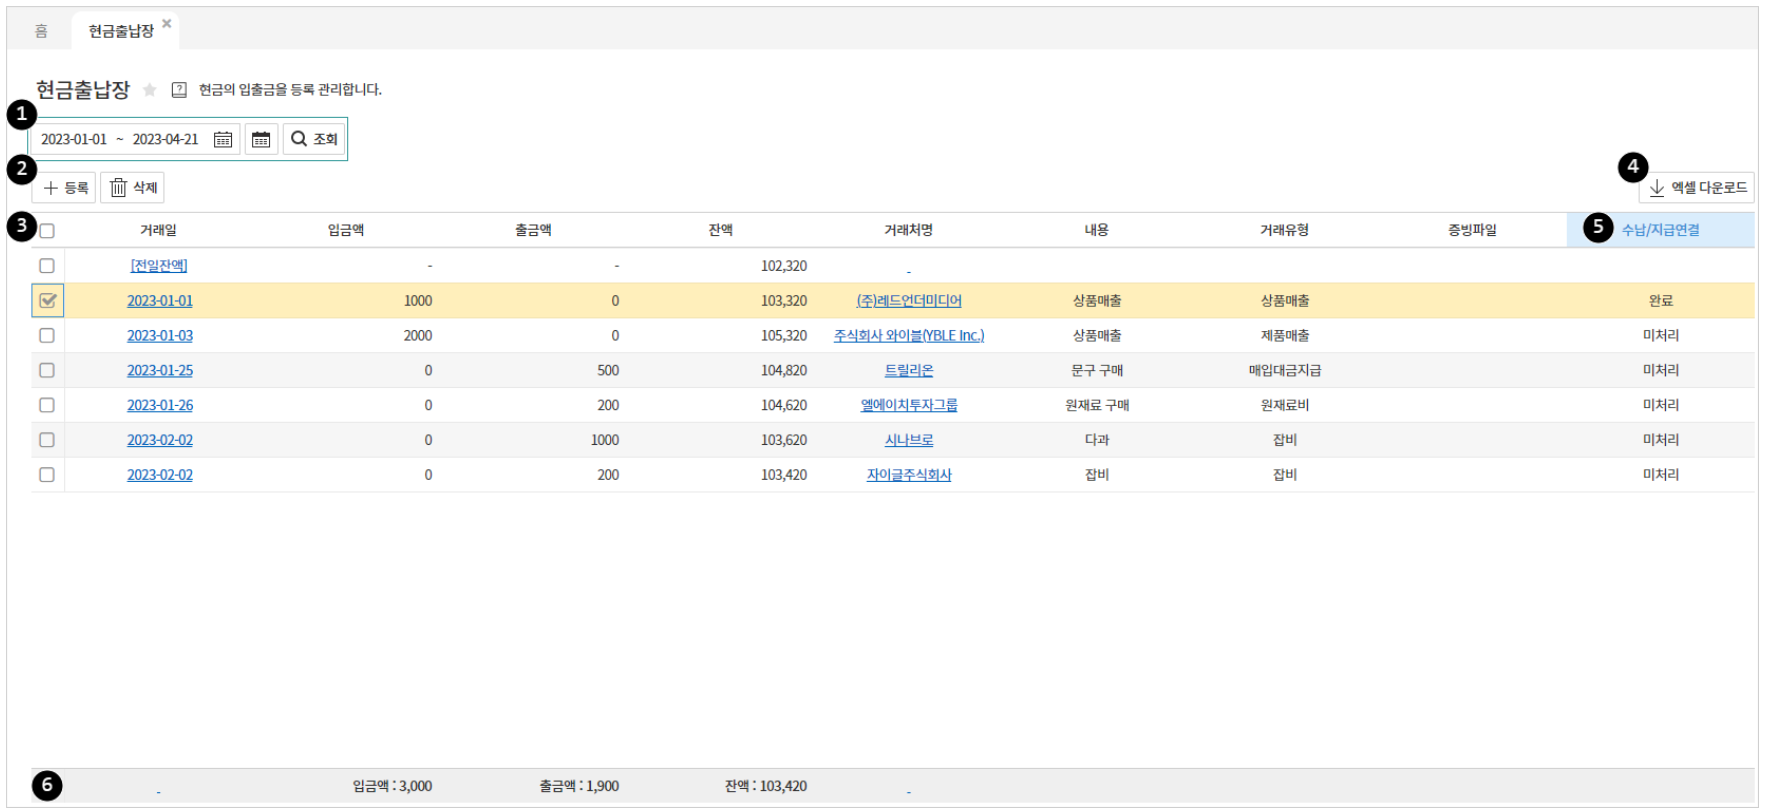Toggle the select-all checkbox in the table header
Viewport: 1766px width, 811px height.
47,231
